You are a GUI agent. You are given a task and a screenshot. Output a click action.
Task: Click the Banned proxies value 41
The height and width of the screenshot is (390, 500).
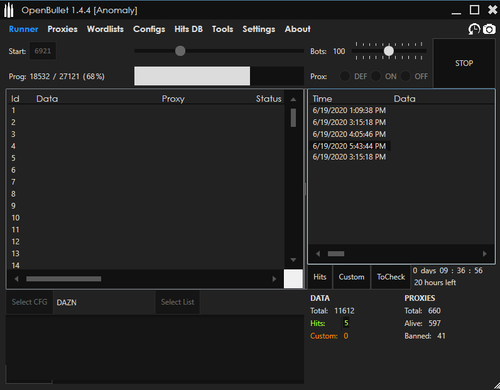point(441,336)
